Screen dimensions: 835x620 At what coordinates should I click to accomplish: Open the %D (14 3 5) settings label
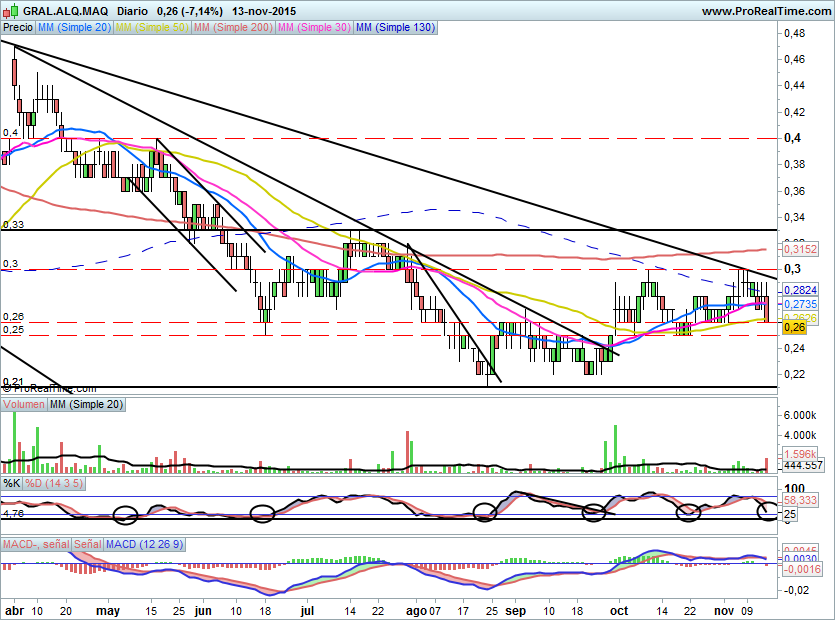click(x=54, y=484)
